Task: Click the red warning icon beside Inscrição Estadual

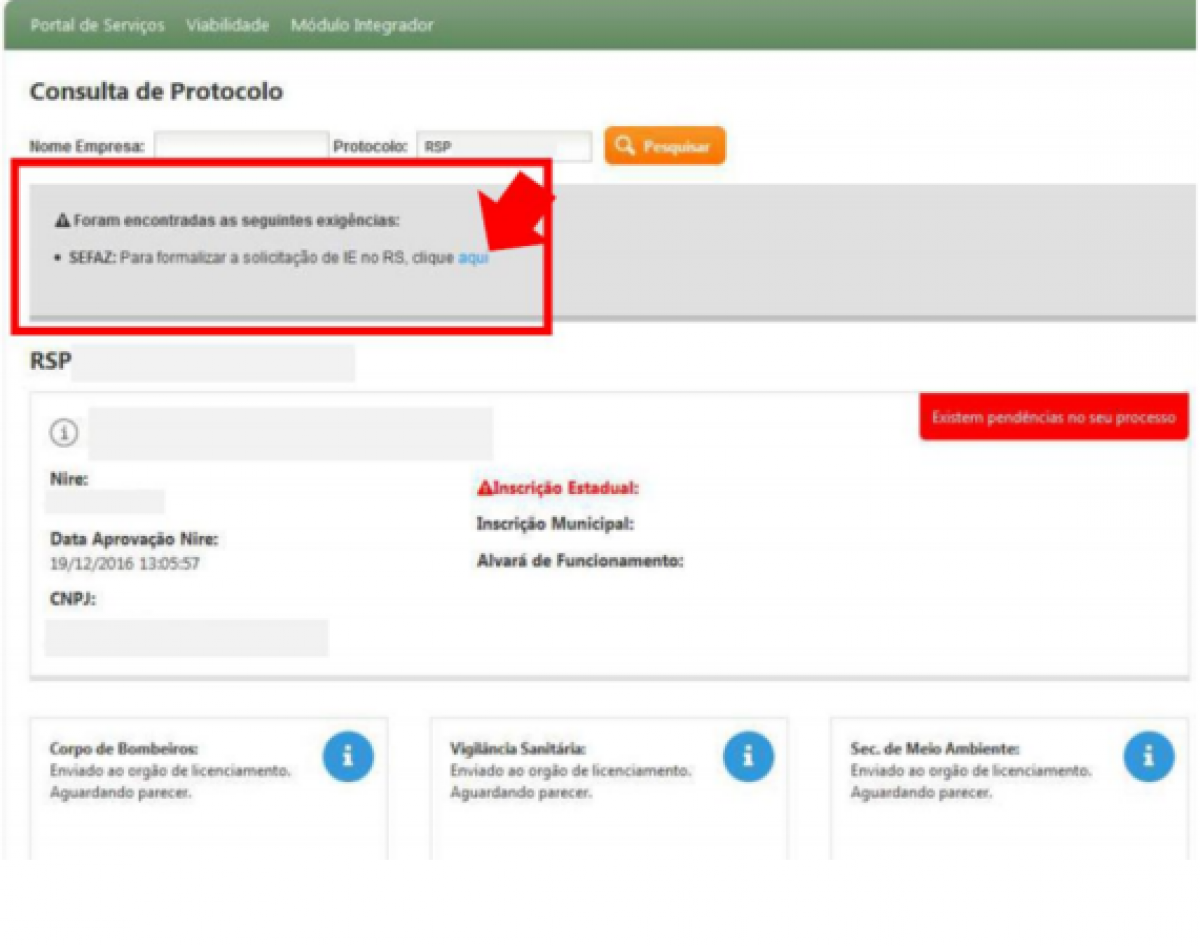Action: [x=485, y=489]
